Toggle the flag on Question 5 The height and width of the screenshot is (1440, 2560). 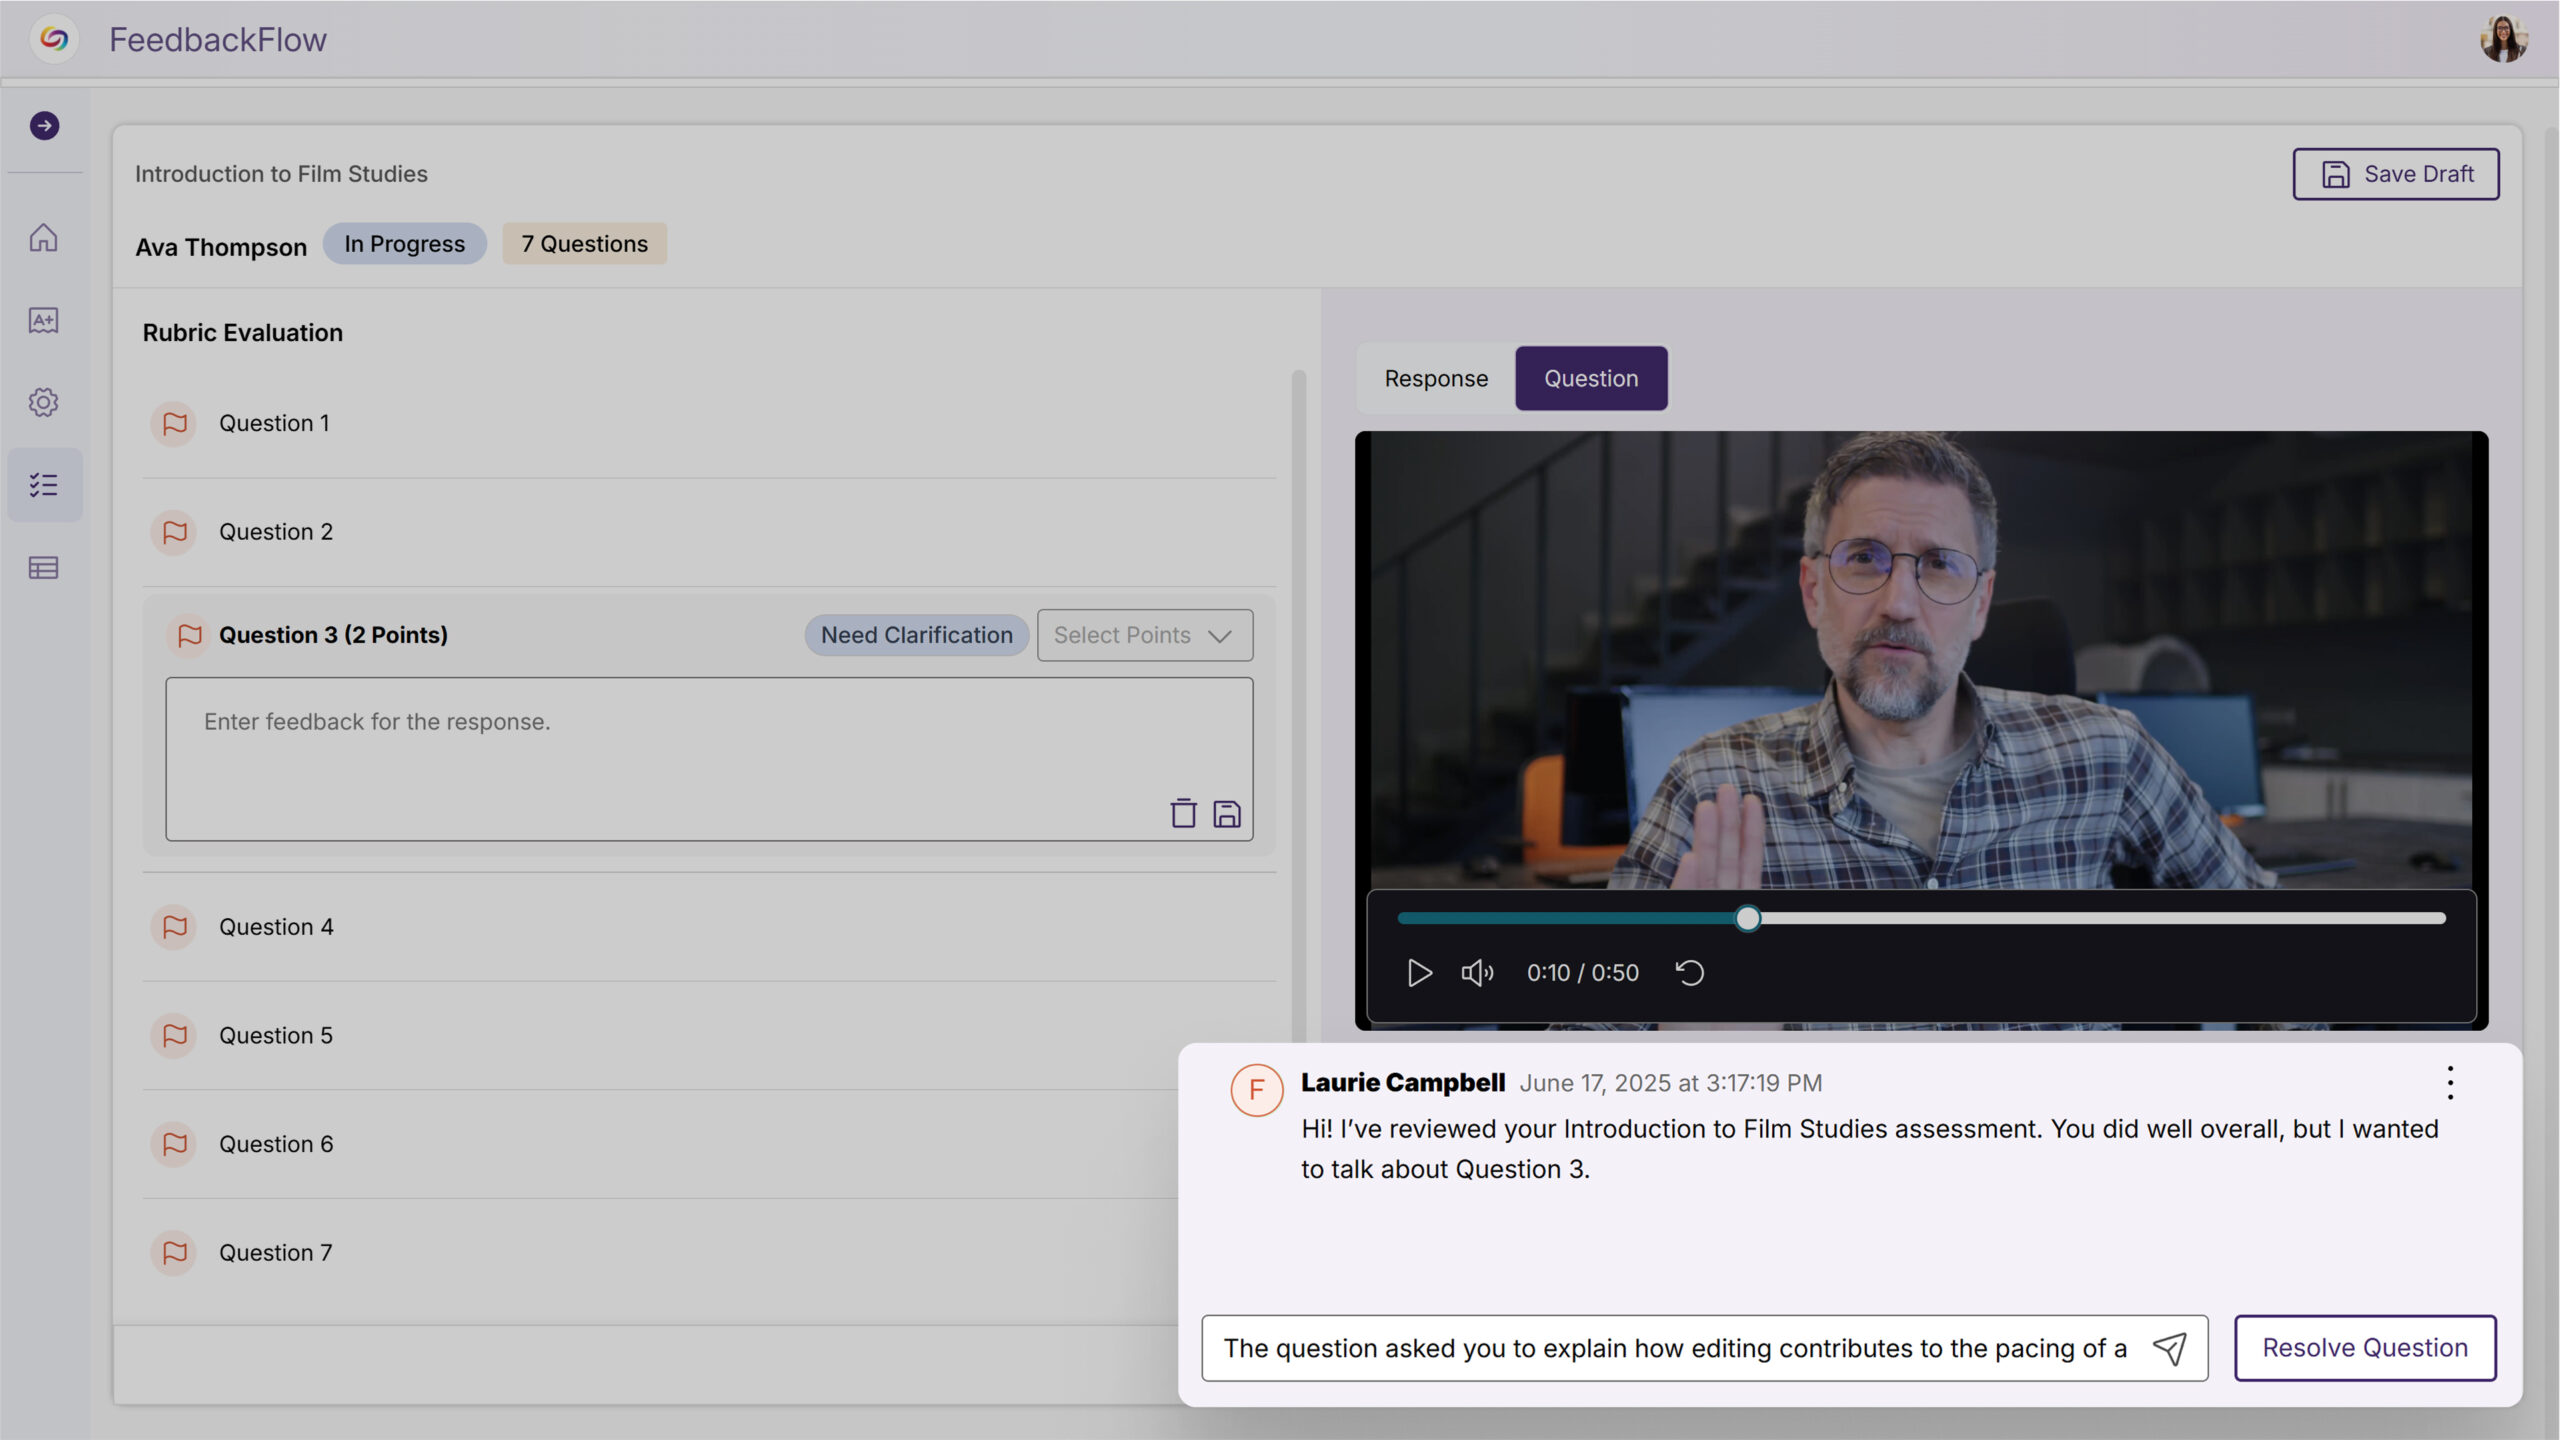click(175, 1035)
